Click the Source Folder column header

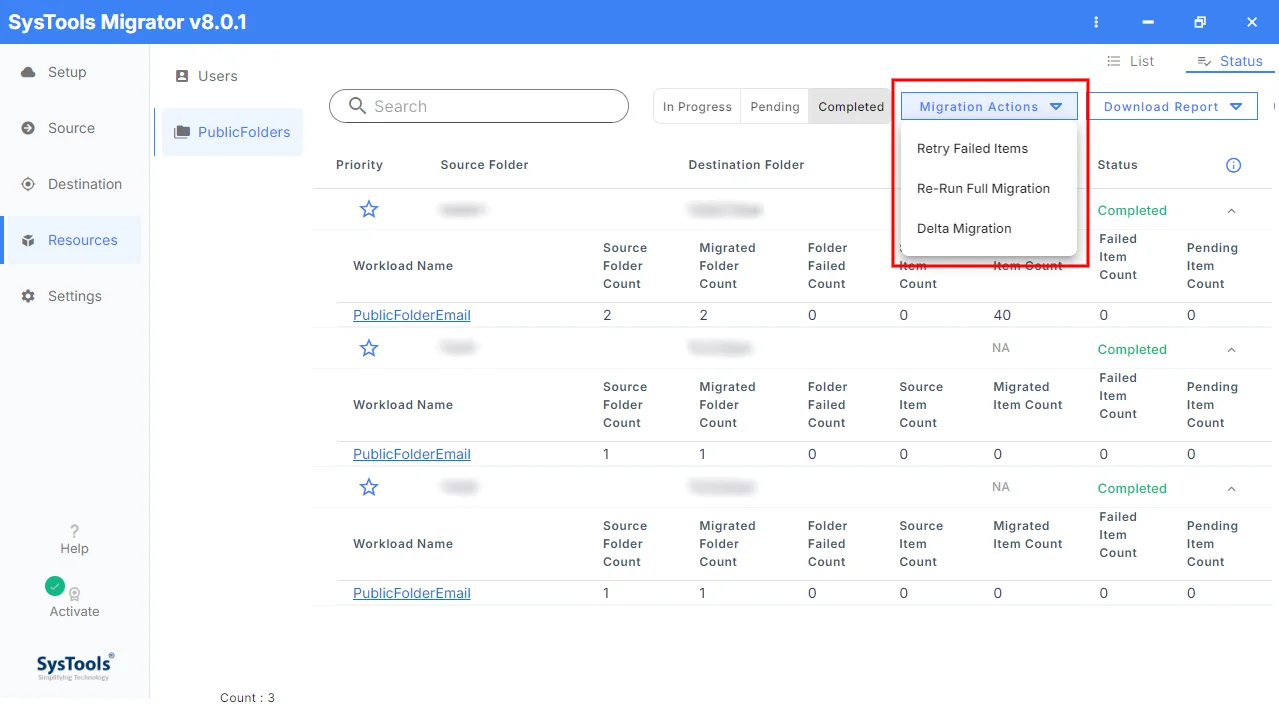[x=484, y=165]
